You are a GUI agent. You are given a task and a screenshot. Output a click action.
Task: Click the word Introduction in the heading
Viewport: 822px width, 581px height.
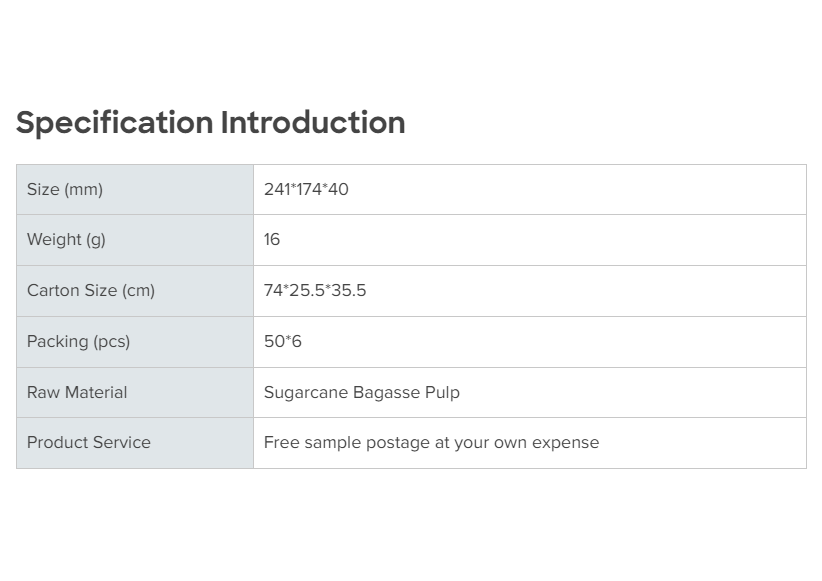313,123
